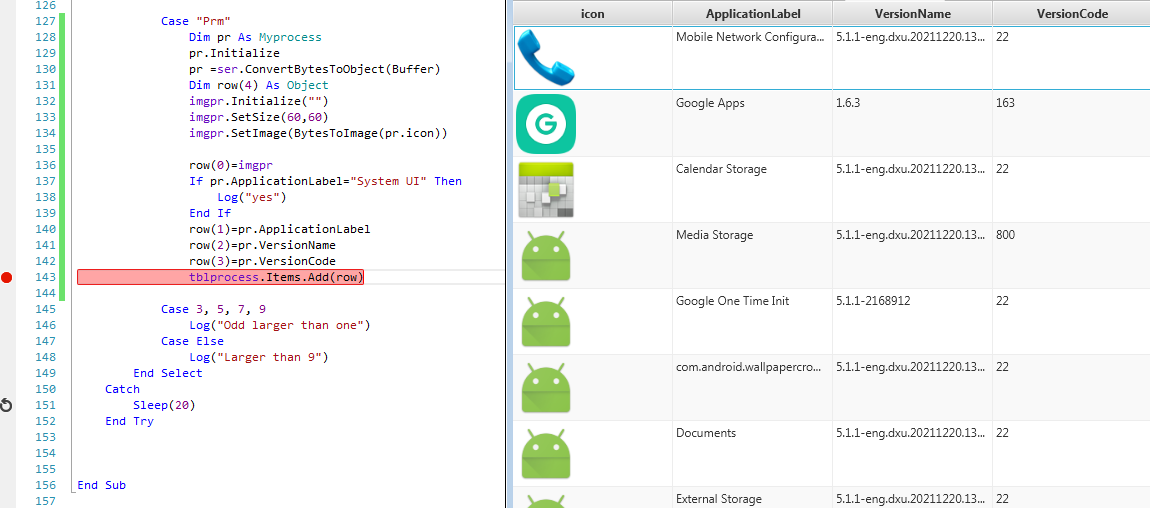Sort by the ApplicationLabel column header
The width and height of the screenshot is (1150, 508).
[752, 13]
